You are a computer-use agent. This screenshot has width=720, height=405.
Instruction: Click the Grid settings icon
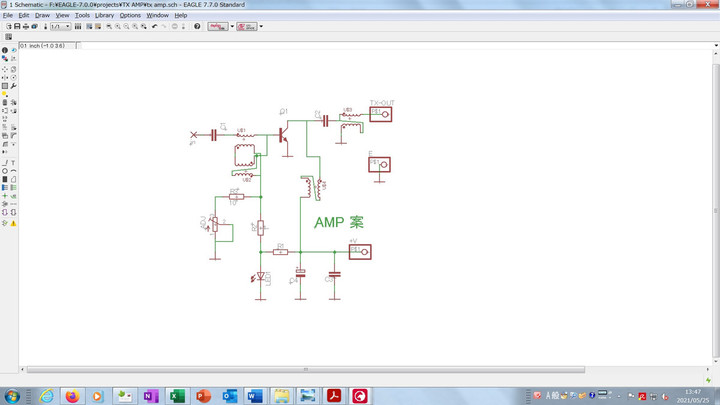click(9, 36)
